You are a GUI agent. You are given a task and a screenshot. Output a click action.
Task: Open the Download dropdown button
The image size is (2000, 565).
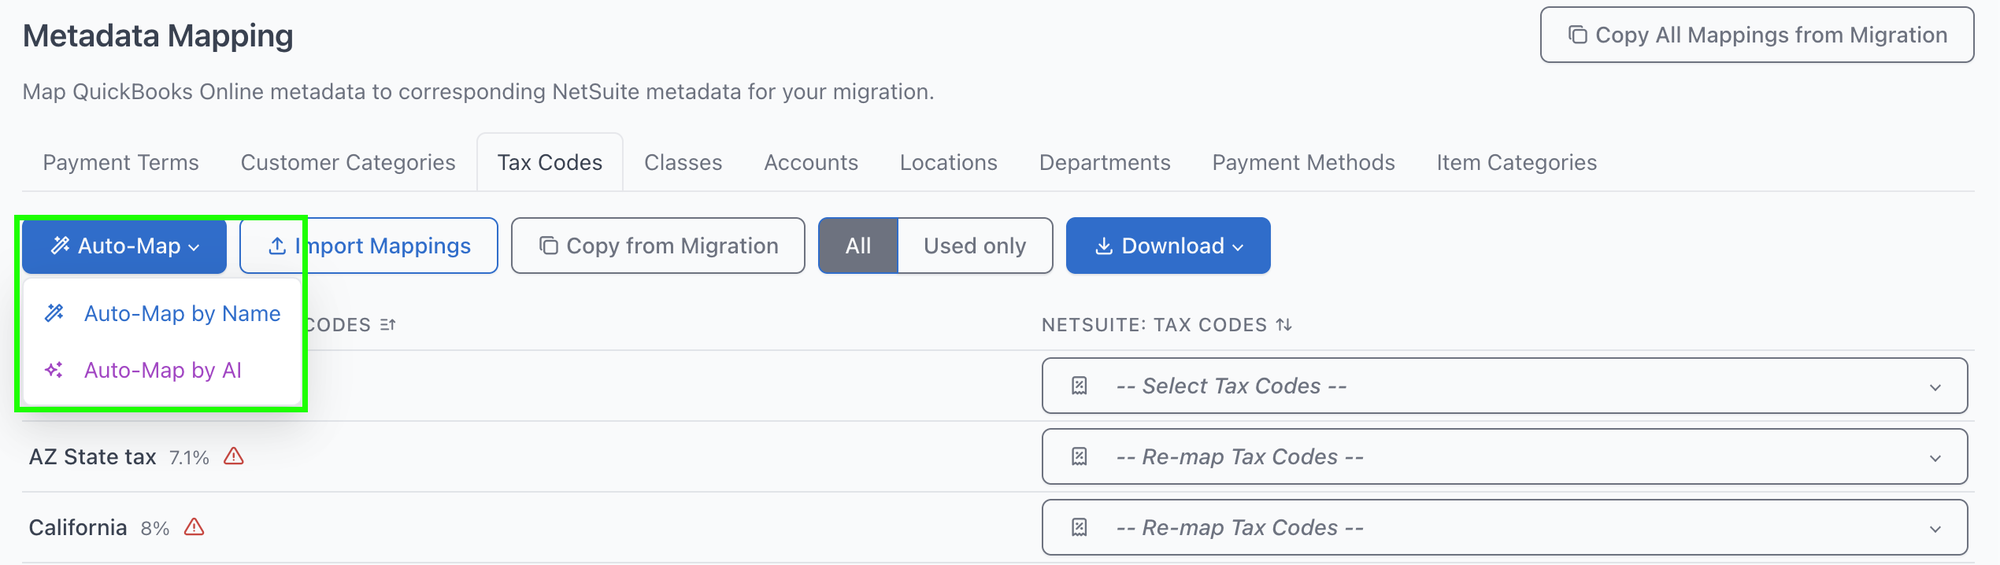click(1168, 246)
